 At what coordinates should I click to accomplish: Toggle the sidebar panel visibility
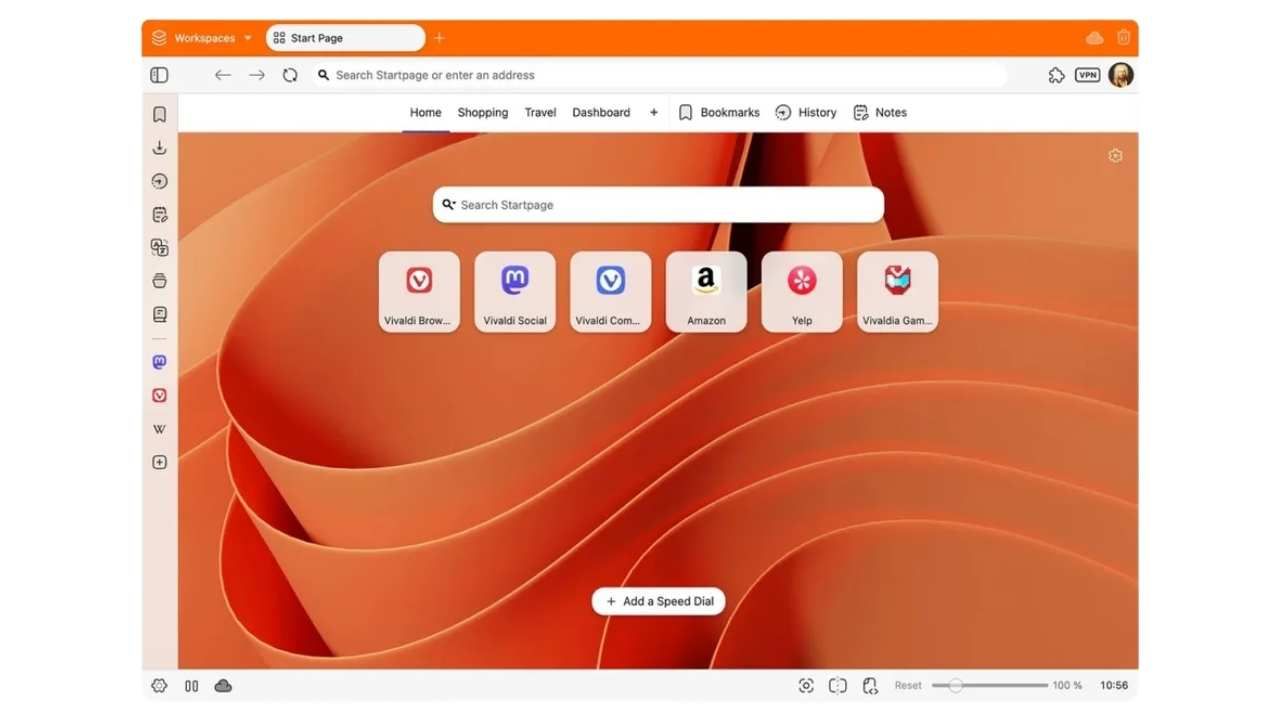(159, 75)
